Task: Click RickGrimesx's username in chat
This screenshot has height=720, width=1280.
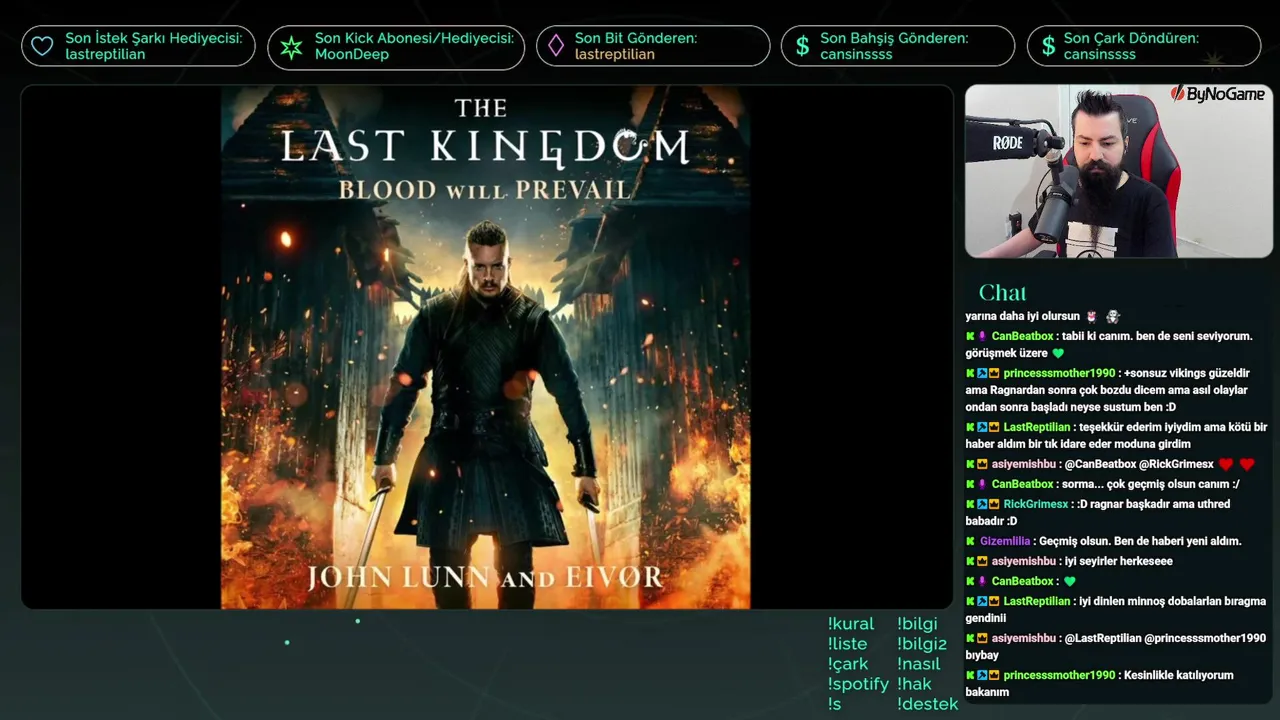Action: click(1038, 504)
